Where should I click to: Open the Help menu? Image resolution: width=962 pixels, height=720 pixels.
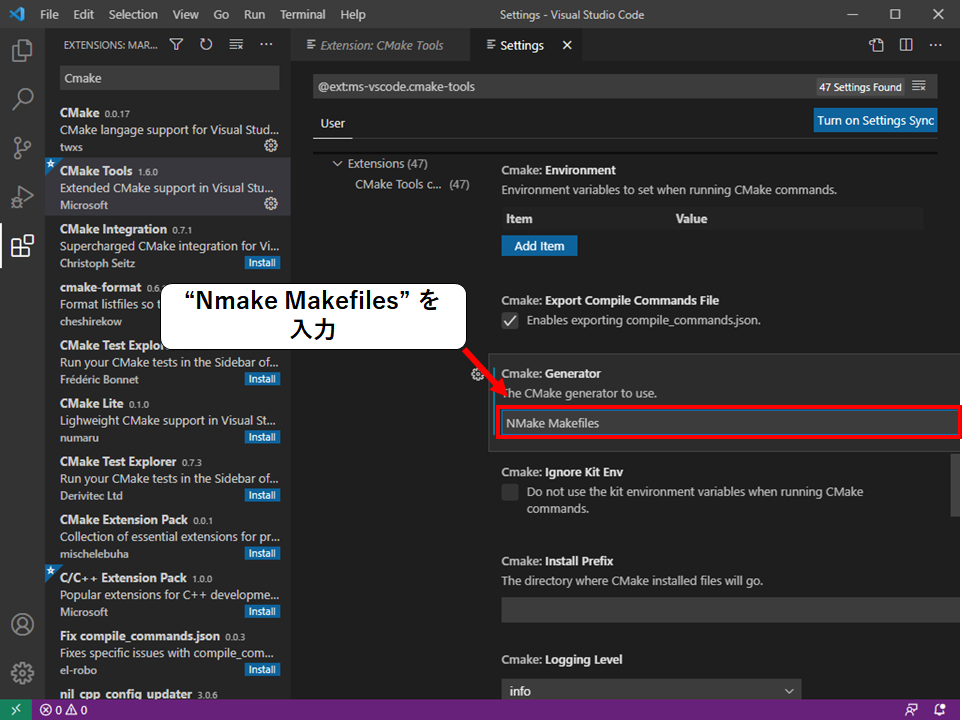(353, 14)
